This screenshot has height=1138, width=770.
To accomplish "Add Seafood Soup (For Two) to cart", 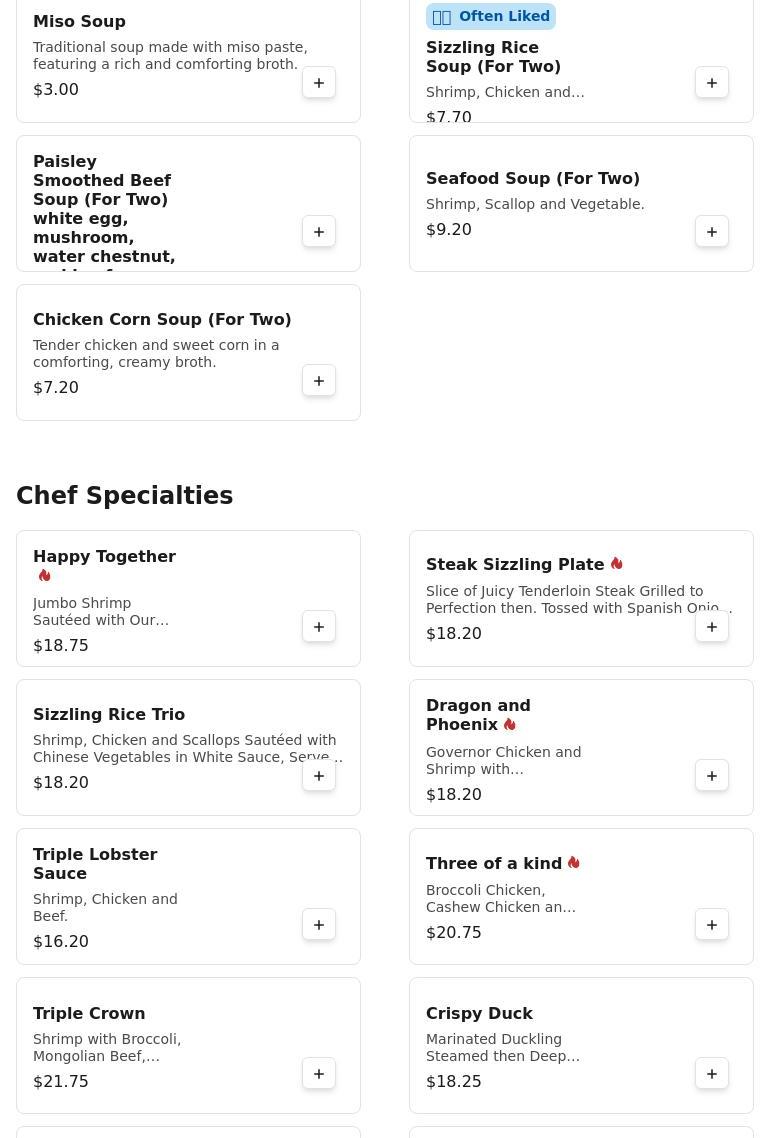I will (x=712, y=232).
